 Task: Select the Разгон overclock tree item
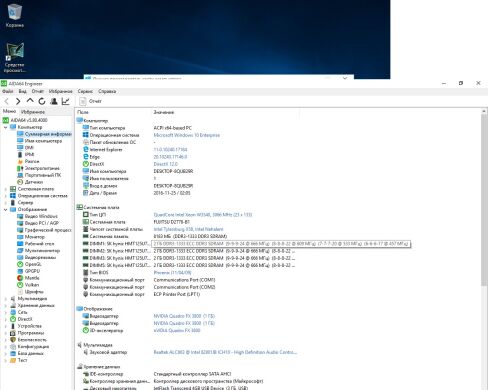click(28, 161)
